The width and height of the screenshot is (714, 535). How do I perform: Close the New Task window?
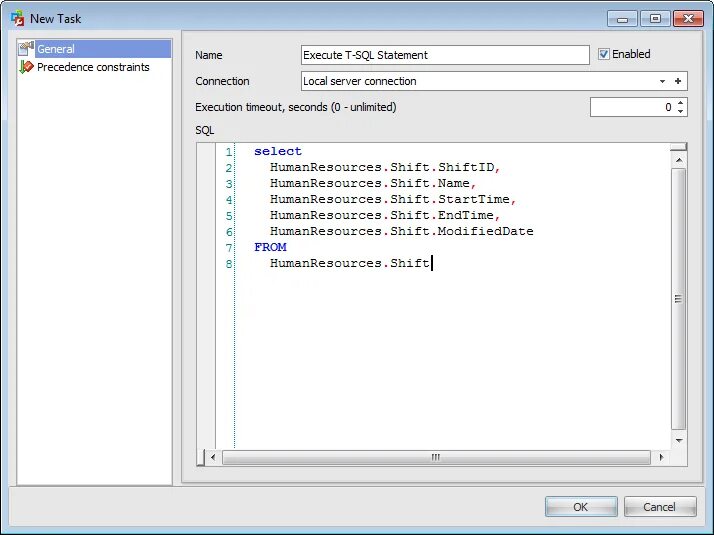point(688,19)
